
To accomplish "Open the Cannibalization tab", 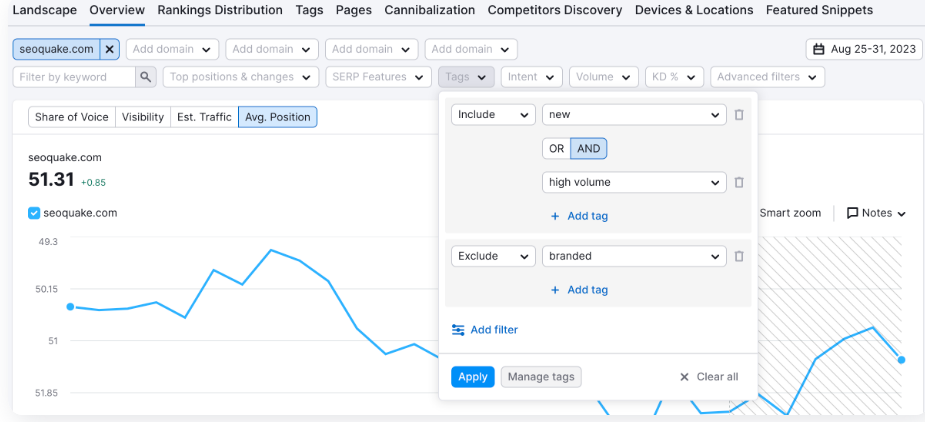I will point(429,10).
